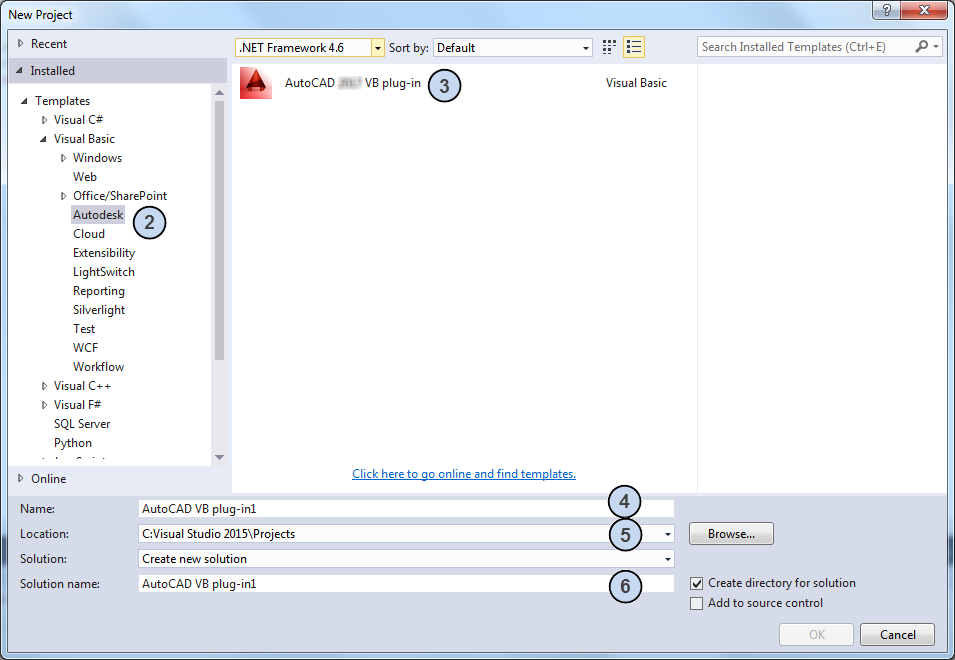Collapse the Visual Basic node arrow
955x660 pixels.
pos(43,139)
